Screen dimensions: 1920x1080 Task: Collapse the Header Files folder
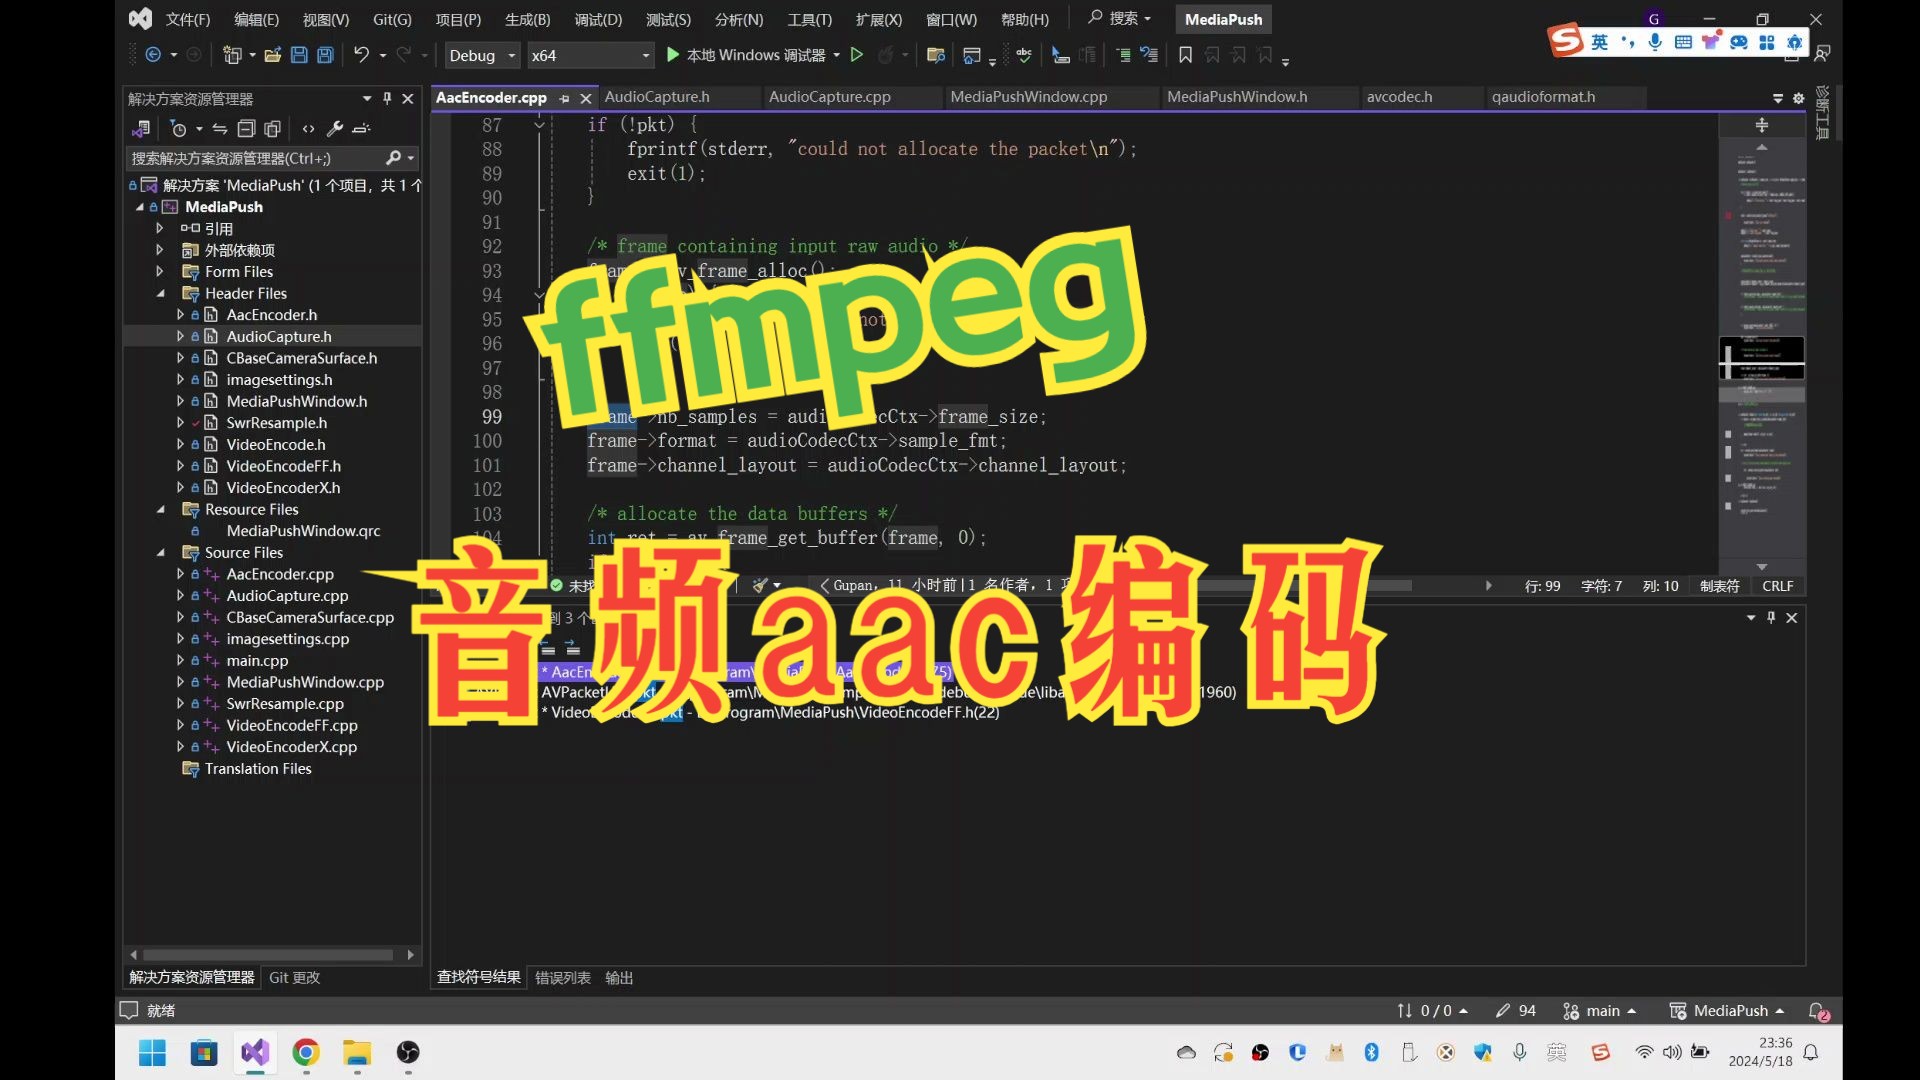tap(160, 293)
